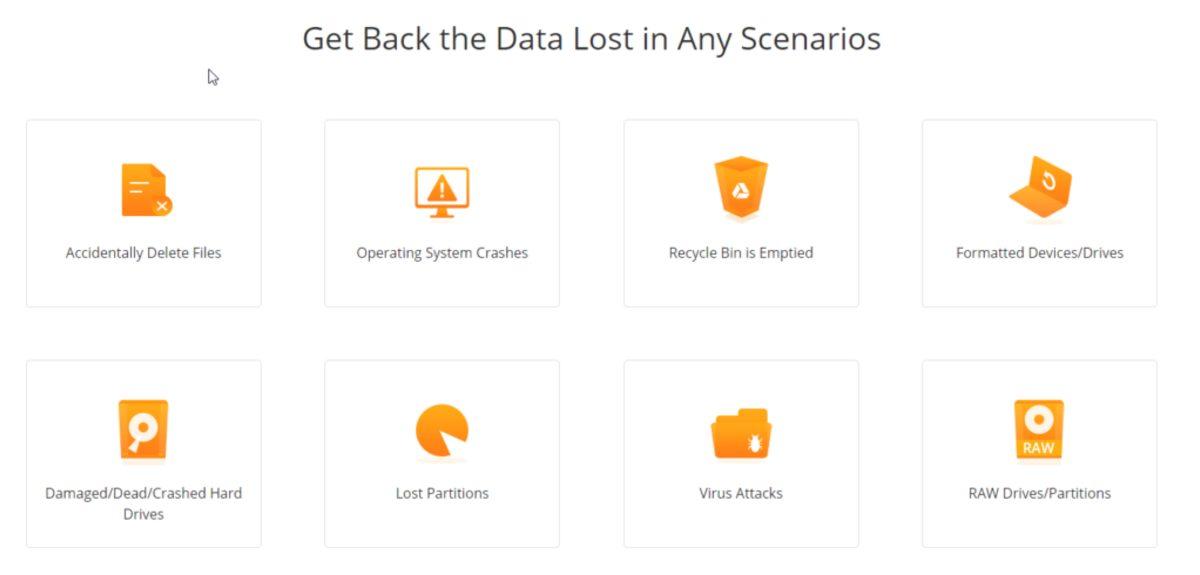Image resolution: width=1200 pixels, height=575 pixels.
Task: Open Accidentally Delete Files text label
Action: click(143, 253)
